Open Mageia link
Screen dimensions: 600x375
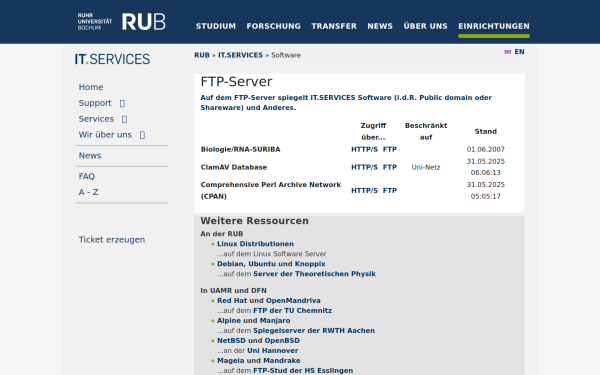(x=230, y=360)
